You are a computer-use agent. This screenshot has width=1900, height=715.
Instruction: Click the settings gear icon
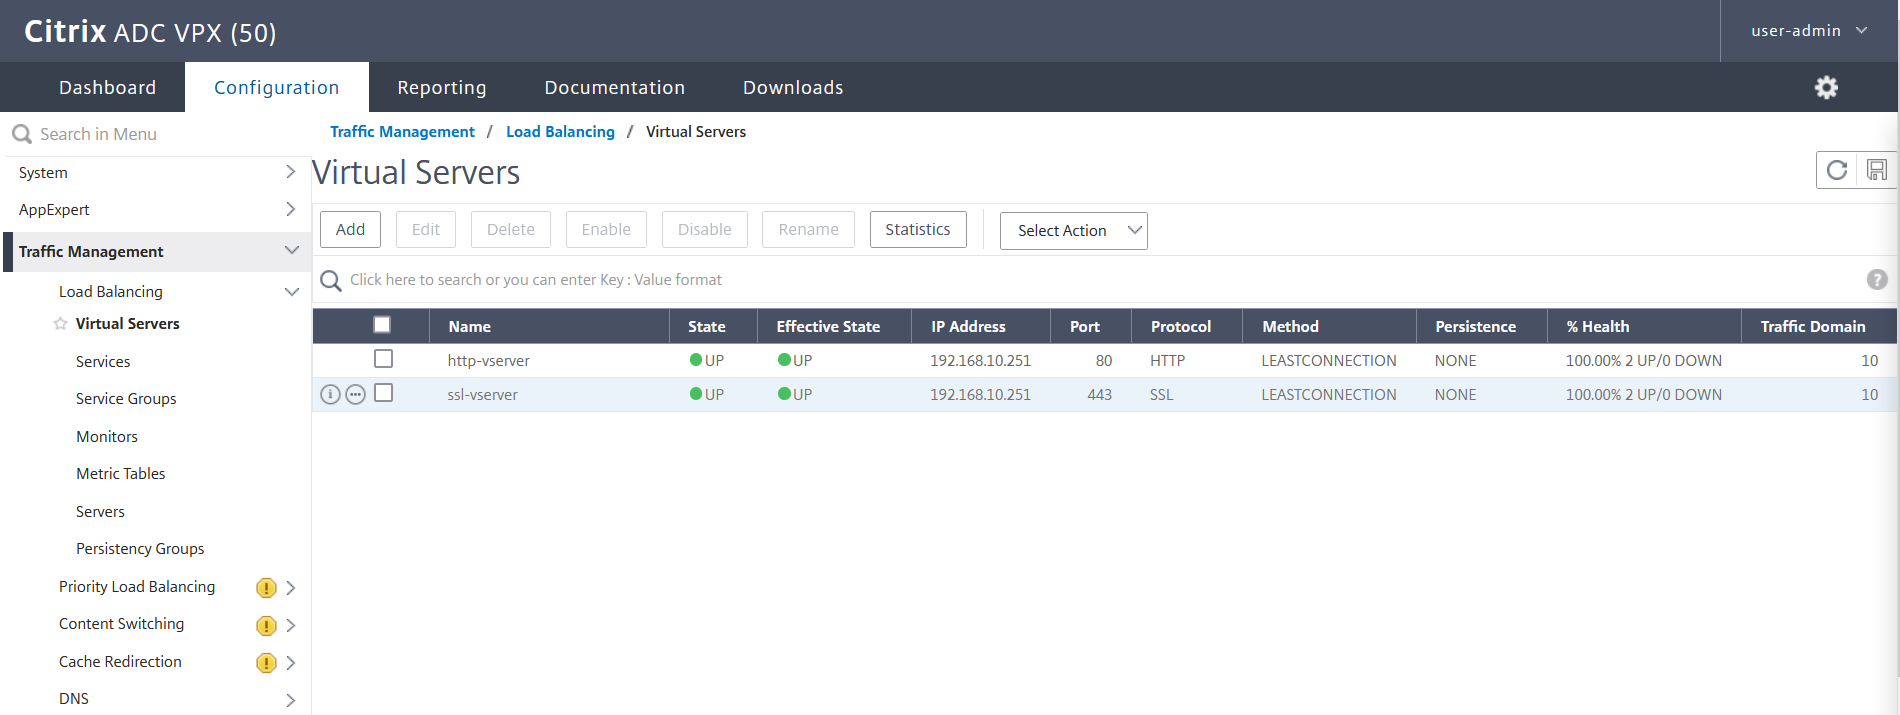click(x=1826, y=88)
